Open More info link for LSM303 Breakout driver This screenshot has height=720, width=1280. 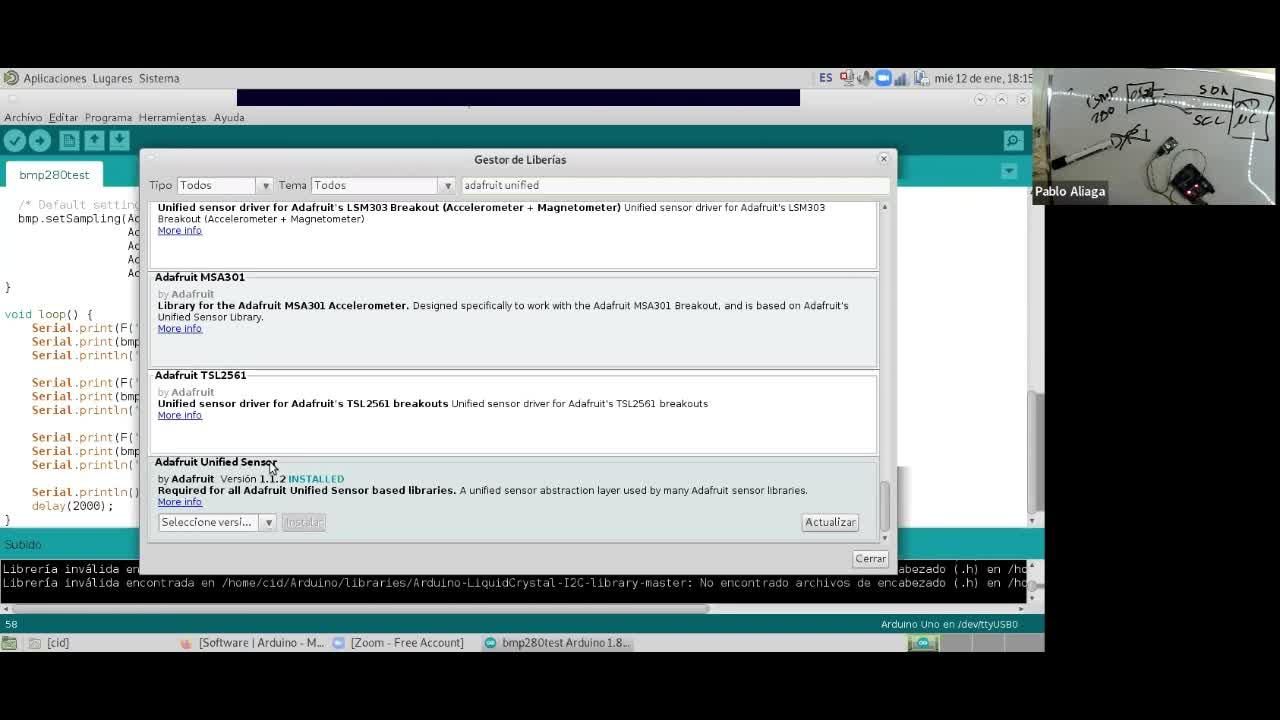[x=179, y=231]
